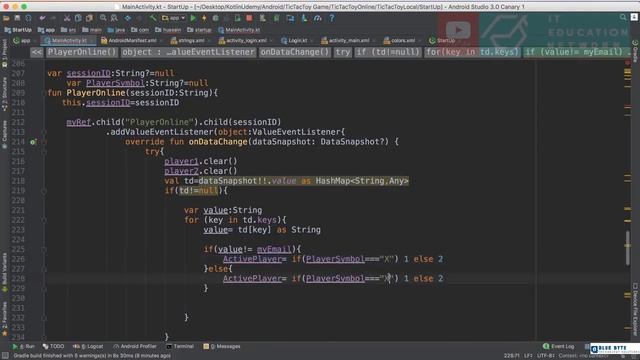This screenshot has height=360, width=640.
Task: Click java folder in navigation bar
Action: pyautogui.click(x=116, y=30)
